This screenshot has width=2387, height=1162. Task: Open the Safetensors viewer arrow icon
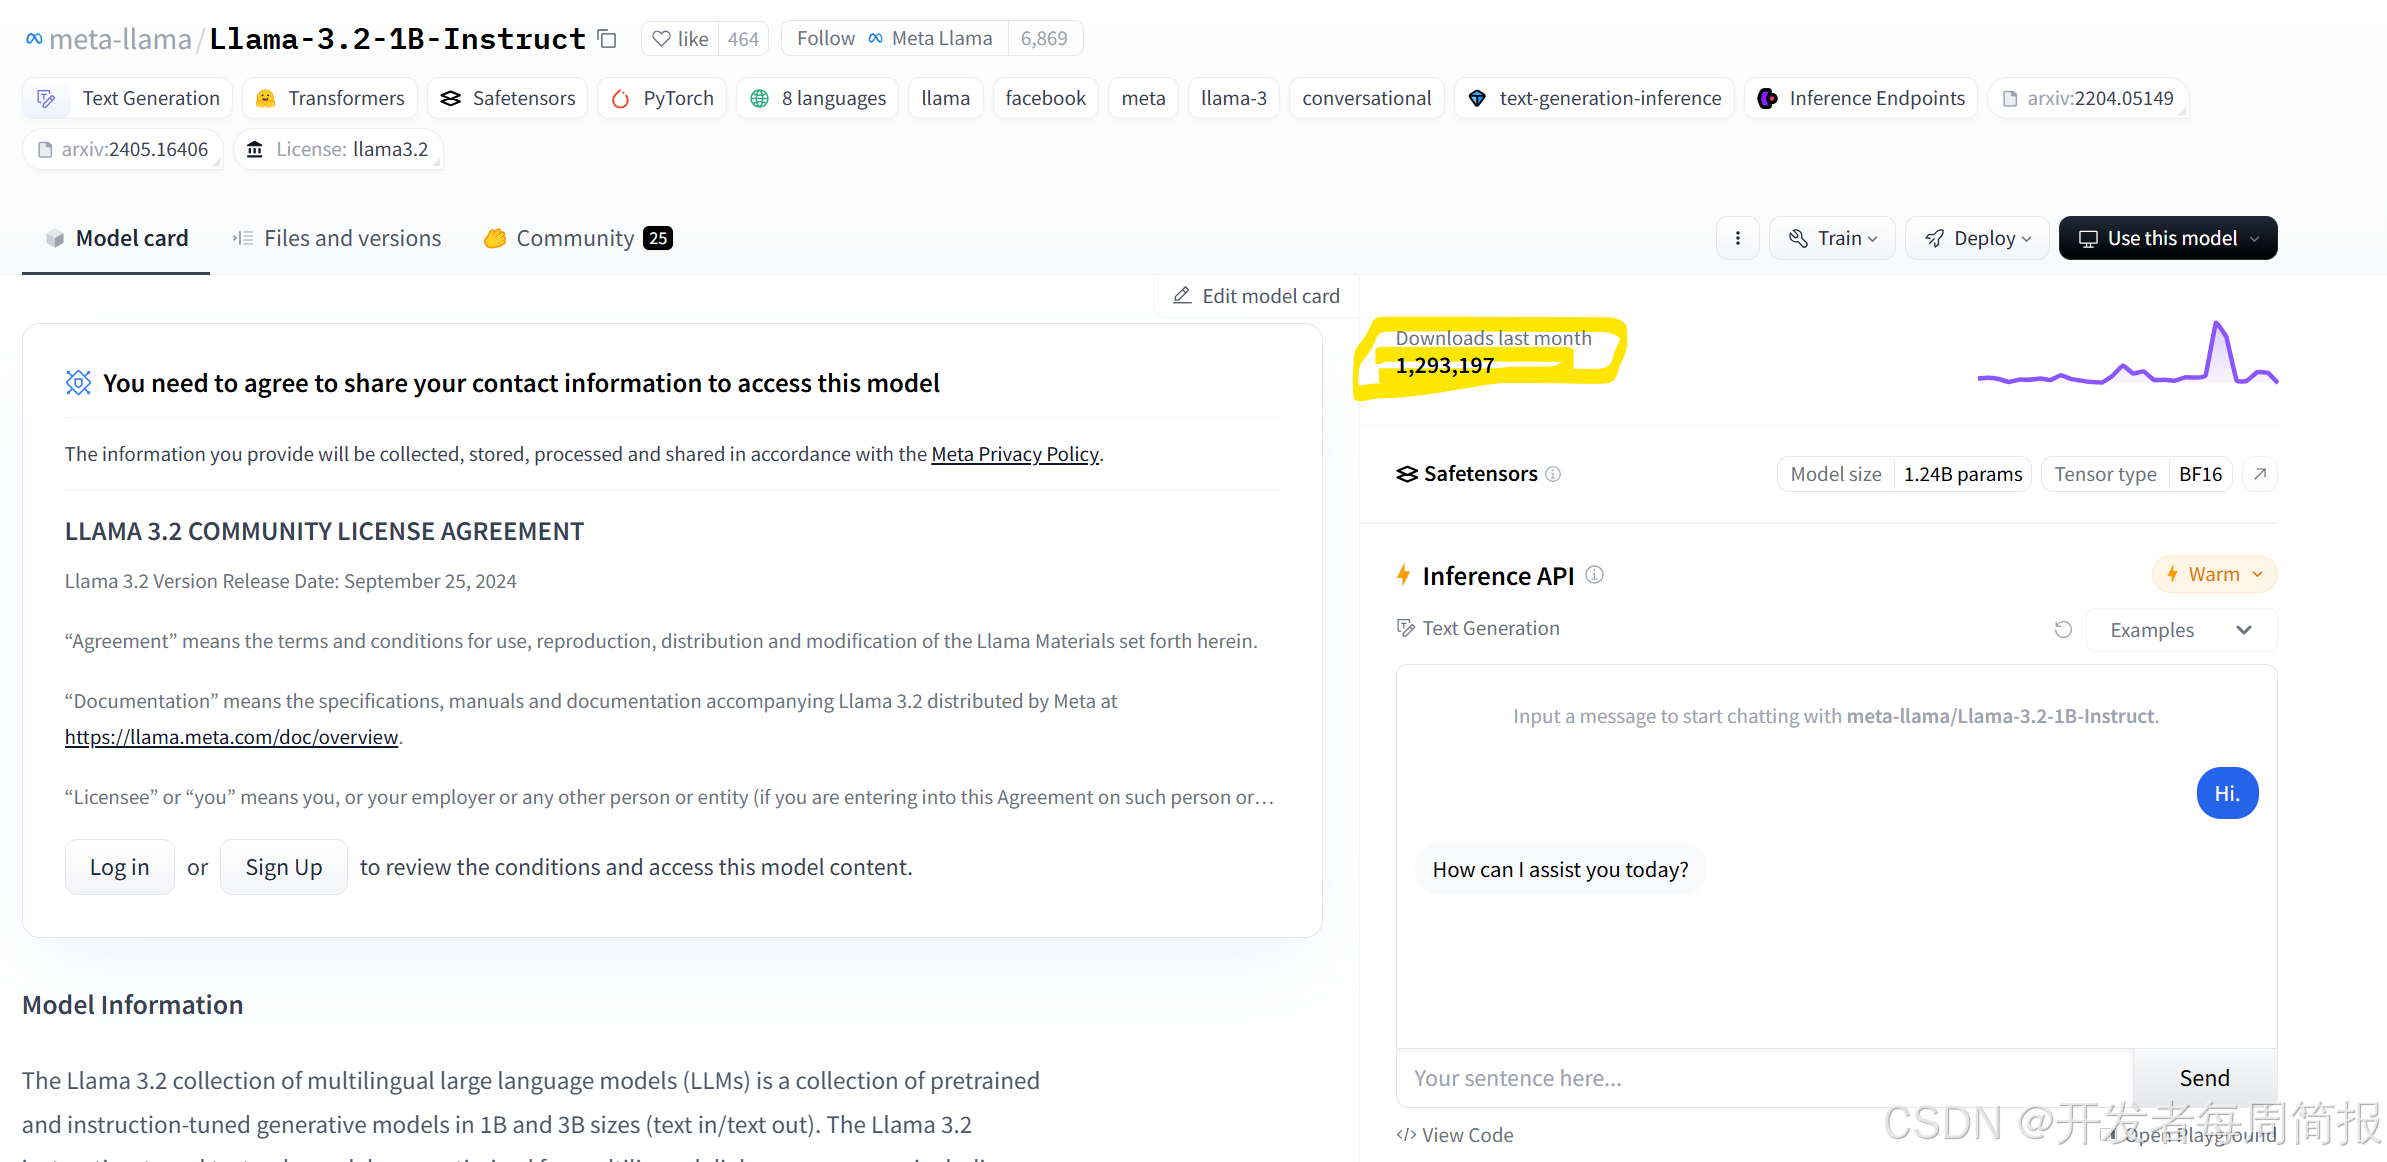coord(2260,474)
